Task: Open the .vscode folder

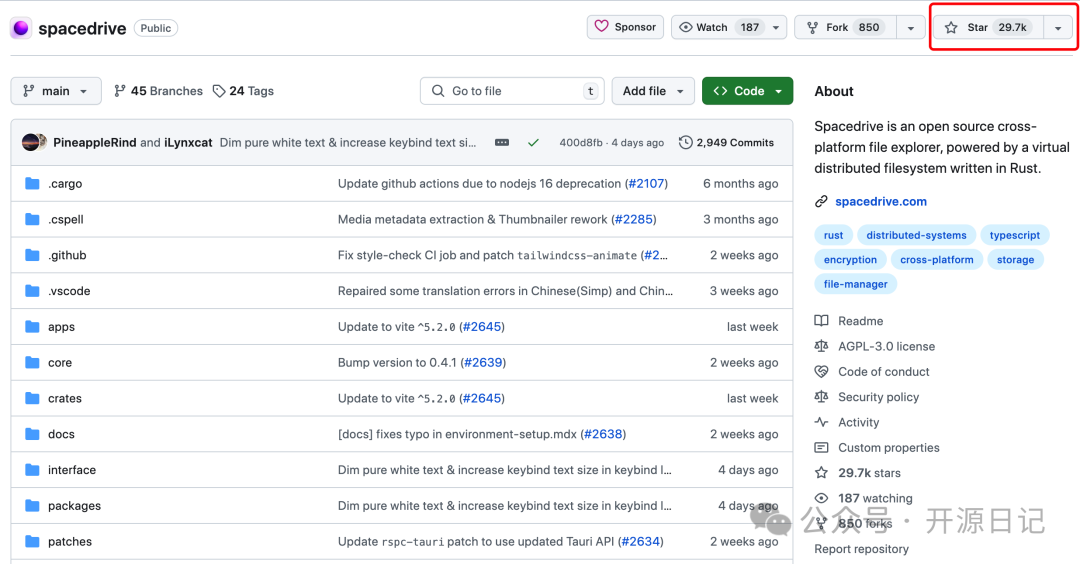Action: [x=69, y=291]
